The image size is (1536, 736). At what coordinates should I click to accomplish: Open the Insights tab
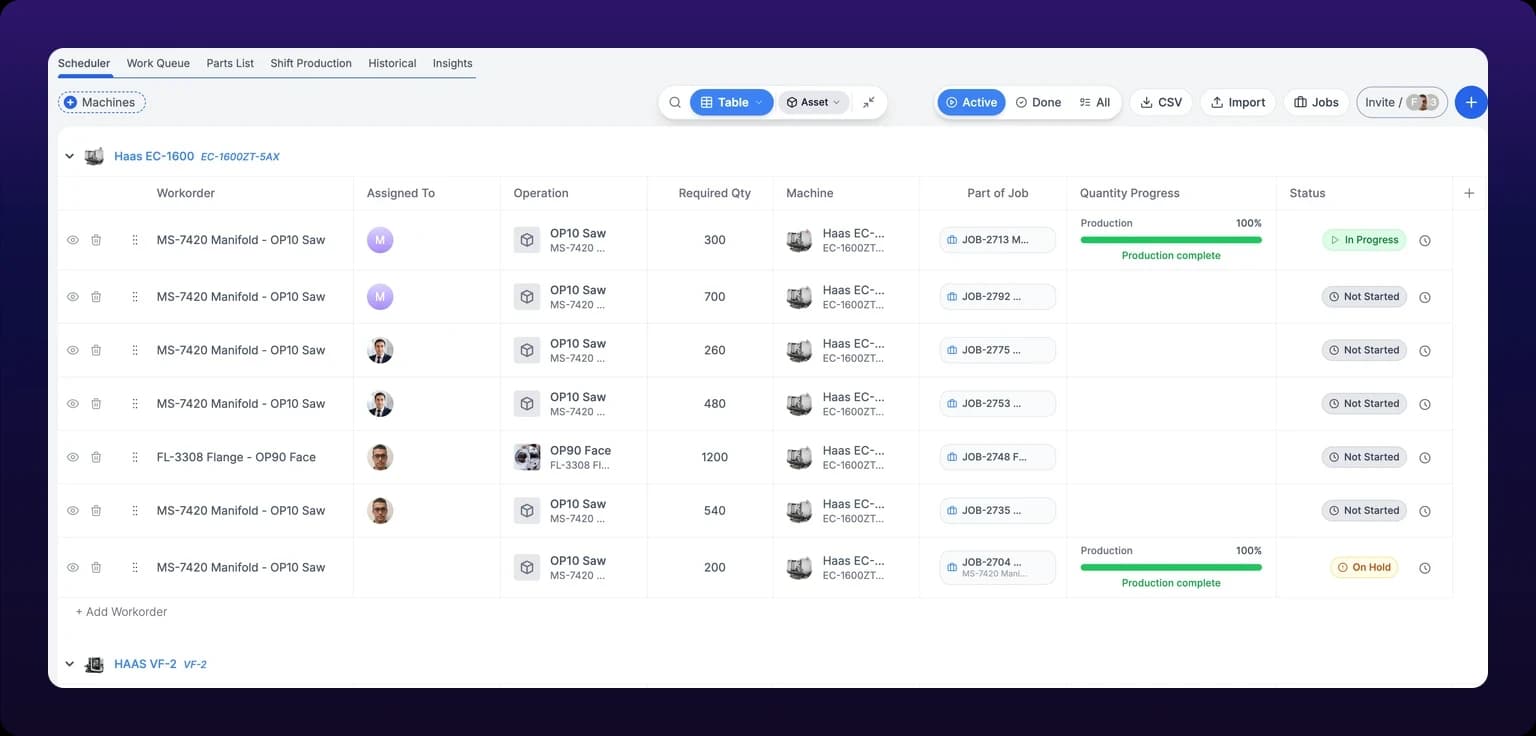pos(452,63)
